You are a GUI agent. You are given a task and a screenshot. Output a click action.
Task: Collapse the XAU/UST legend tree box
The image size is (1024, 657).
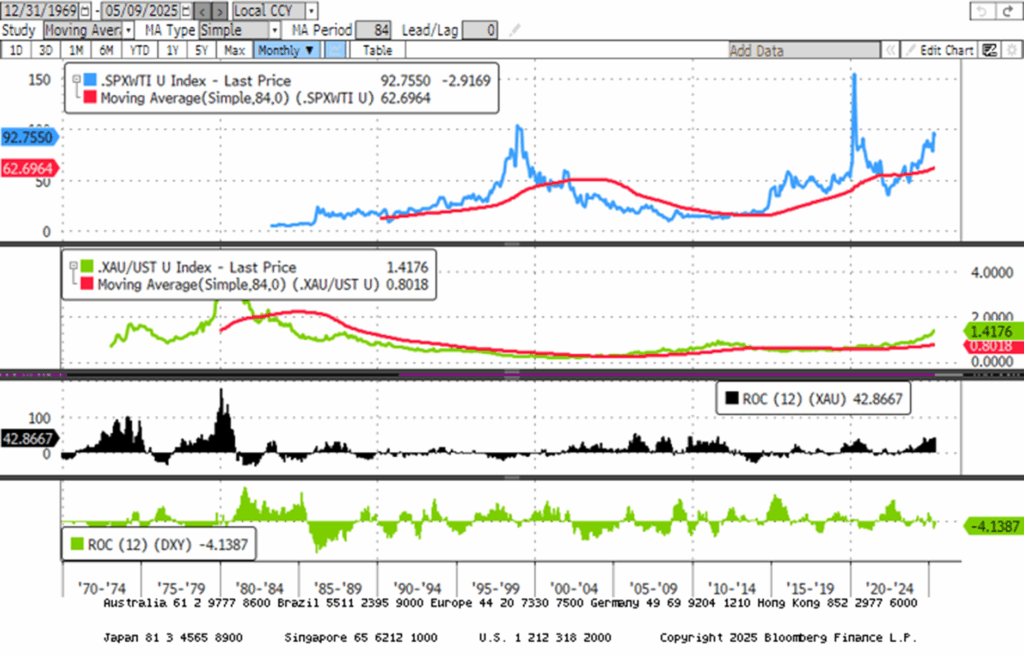click(73, 266)
